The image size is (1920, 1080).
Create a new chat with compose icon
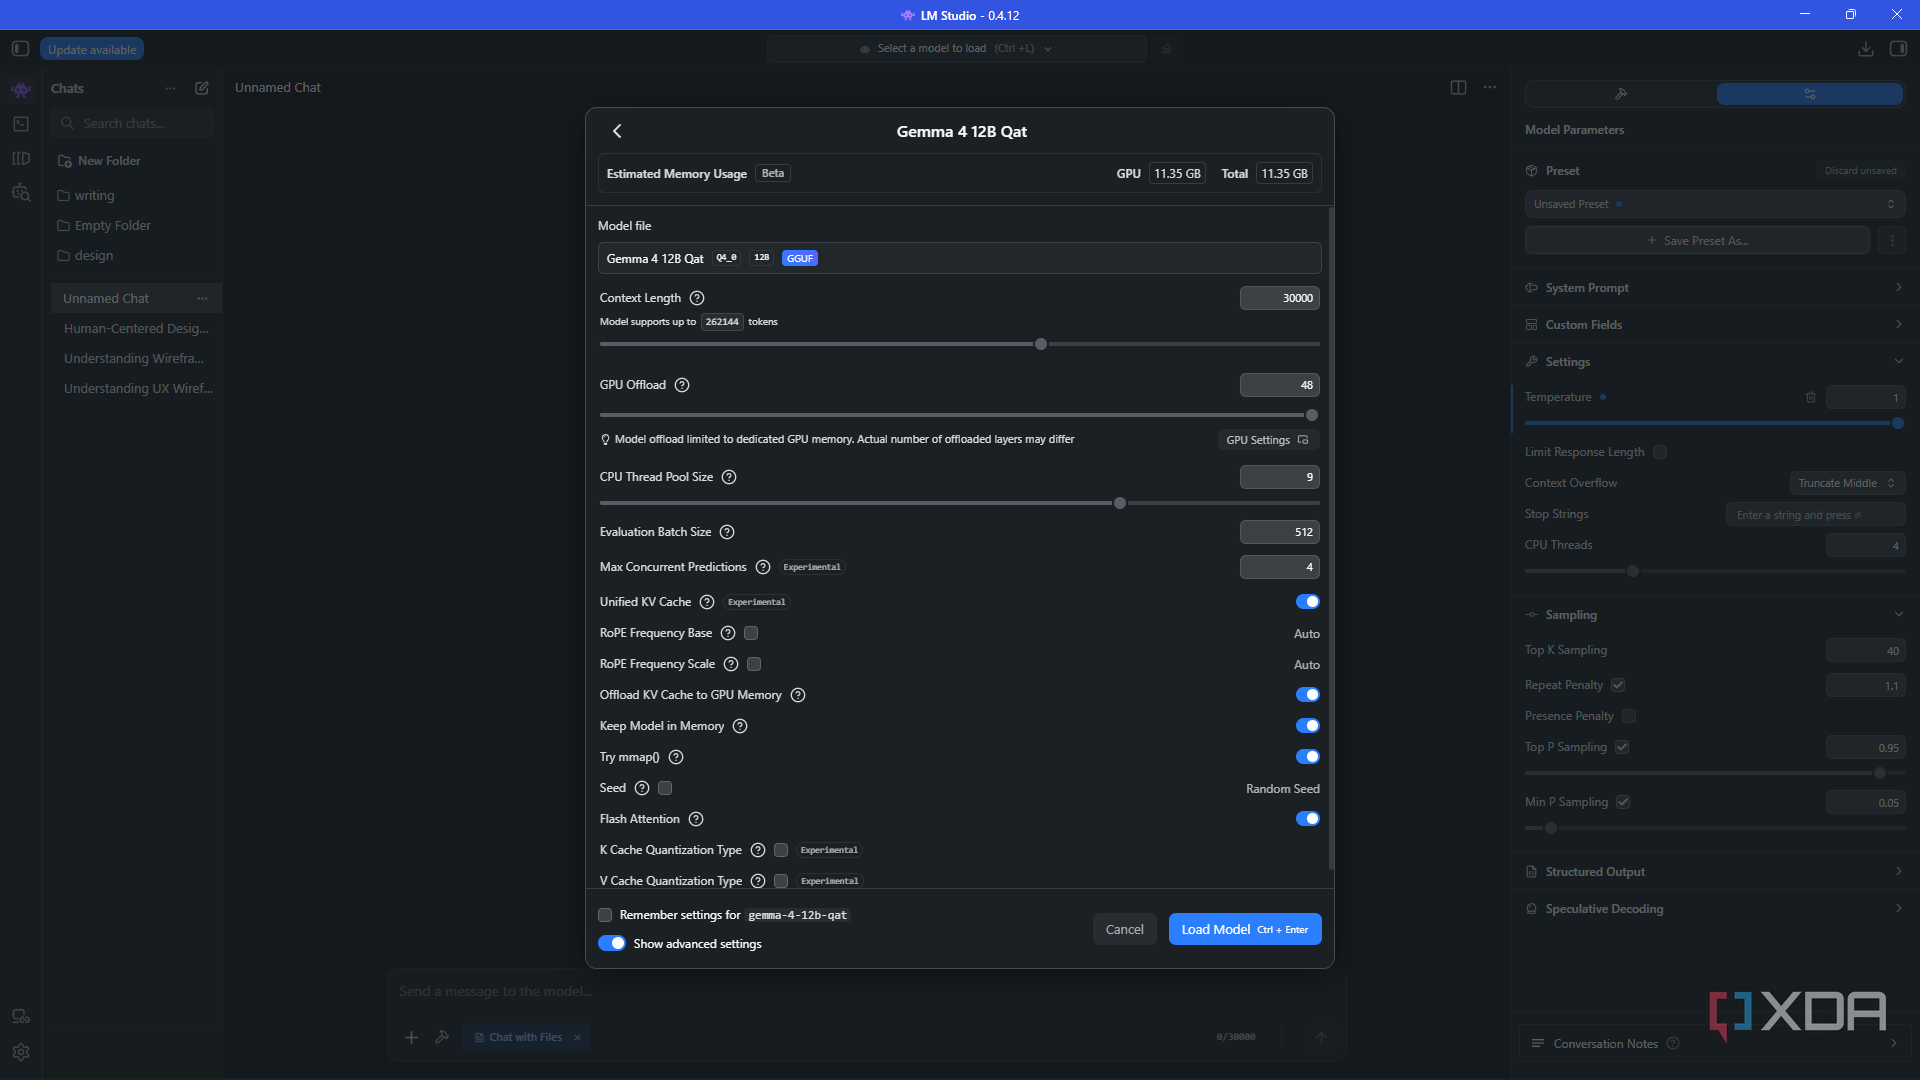(202, 88)
